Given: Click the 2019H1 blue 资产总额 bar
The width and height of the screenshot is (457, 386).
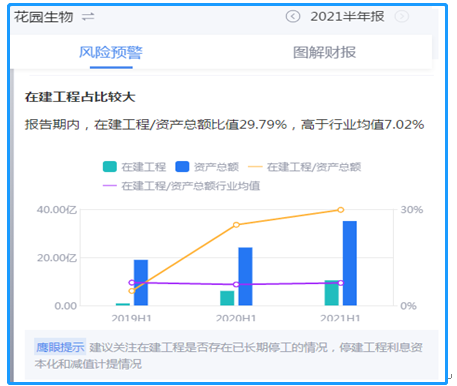Looking at the screenshot, I should click(141, 283).
